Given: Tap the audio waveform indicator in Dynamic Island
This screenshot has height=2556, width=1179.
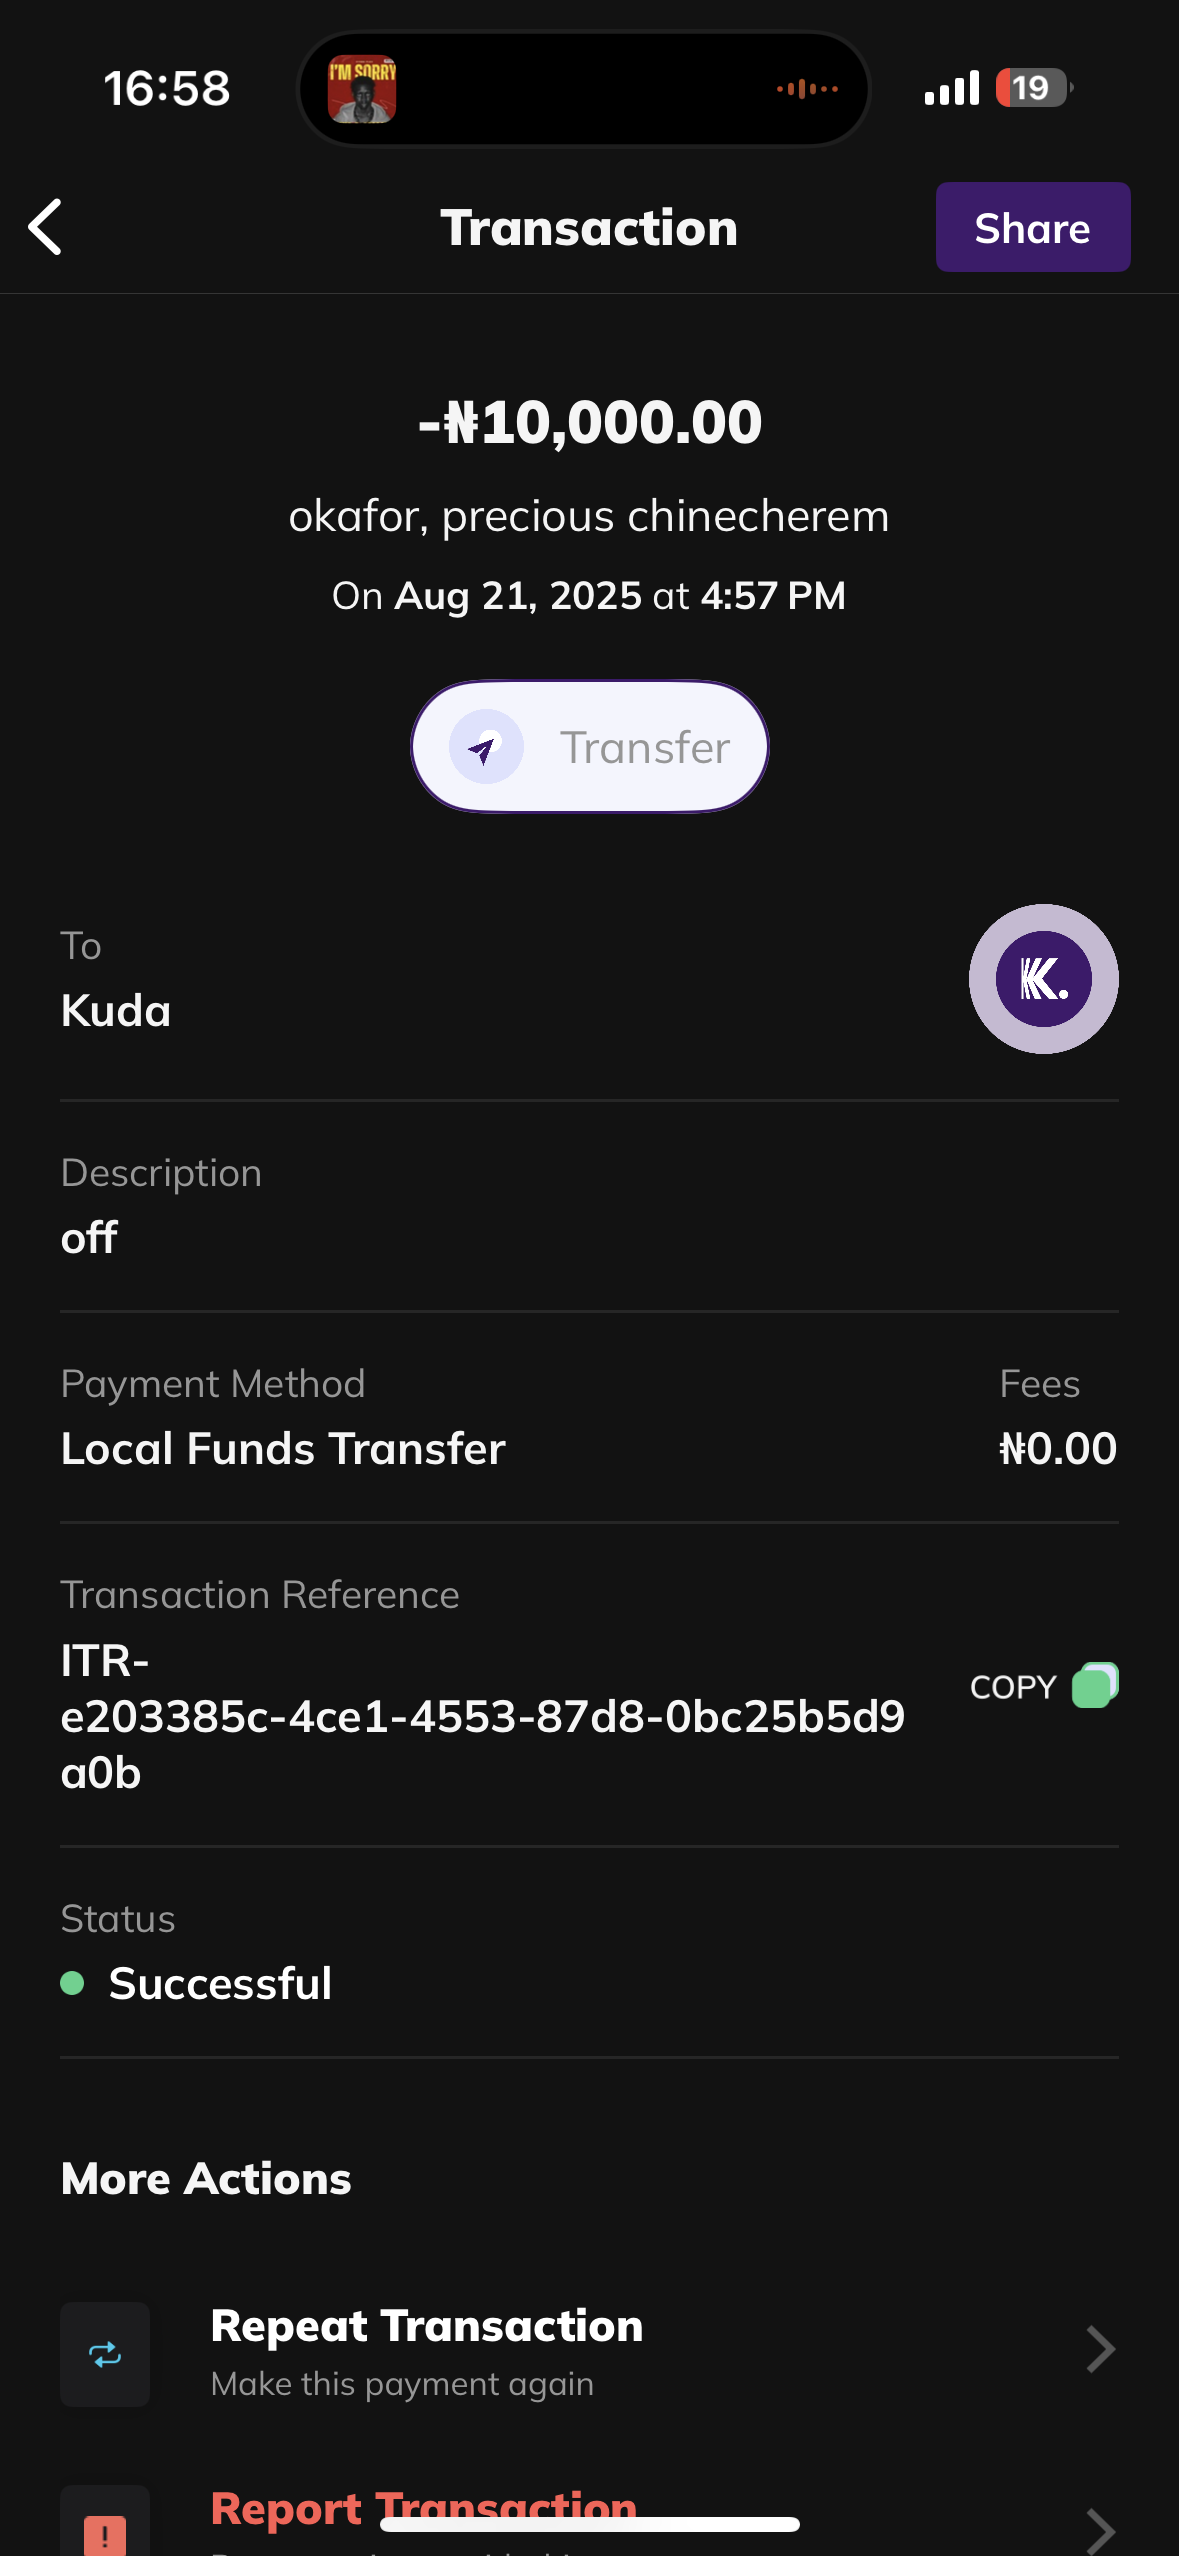Looking at the screenshot, I should coord(807,89).
